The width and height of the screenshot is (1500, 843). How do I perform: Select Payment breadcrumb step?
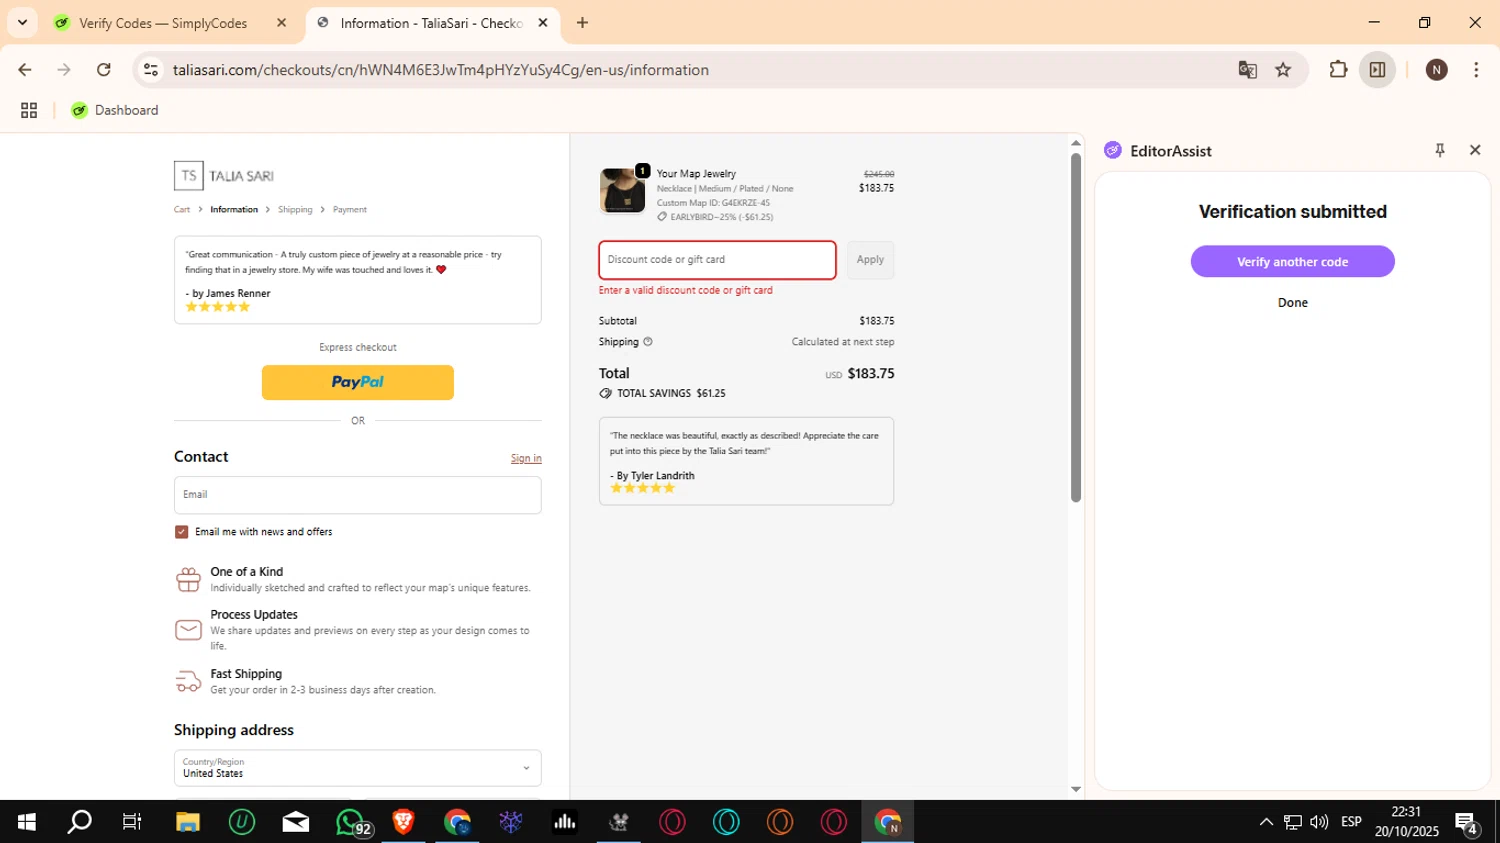click(350, 210)
